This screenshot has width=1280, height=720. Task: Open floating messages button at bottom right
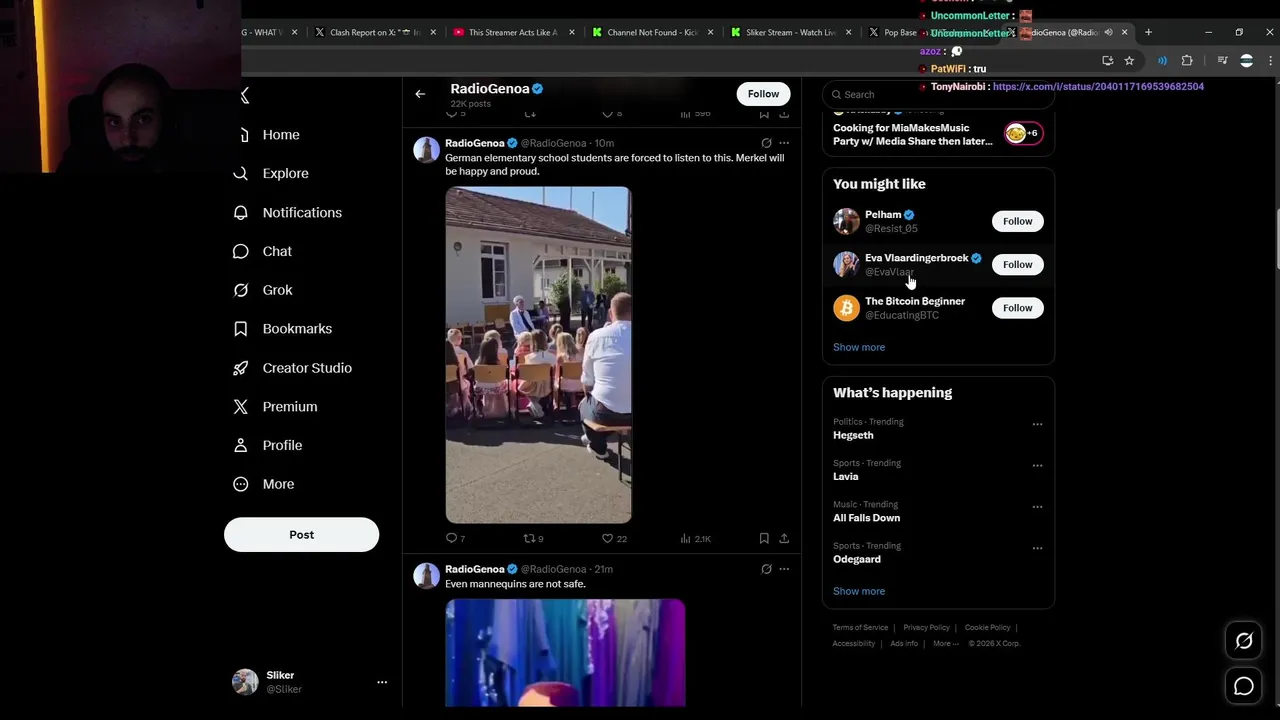[x=1244, y=686]
